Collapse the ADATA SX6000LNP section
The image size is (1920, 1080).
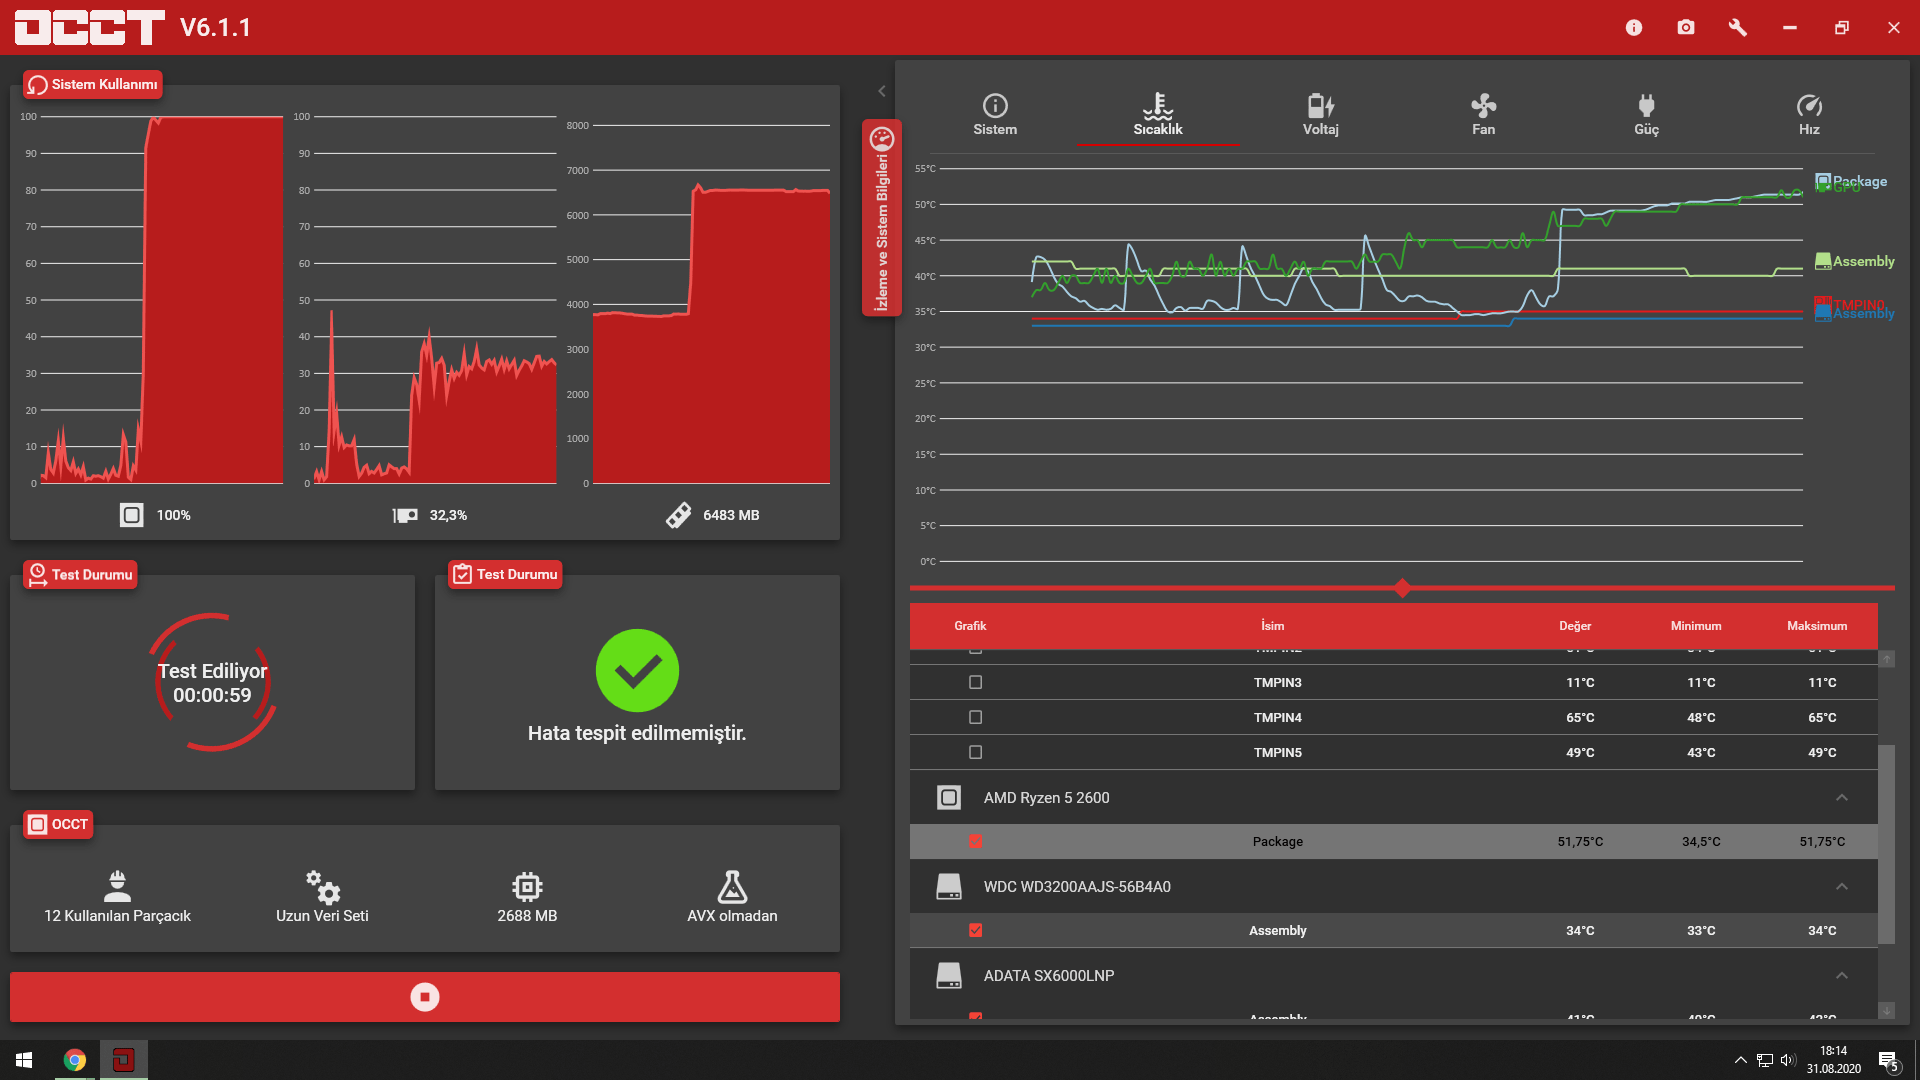click(1842, 975)
